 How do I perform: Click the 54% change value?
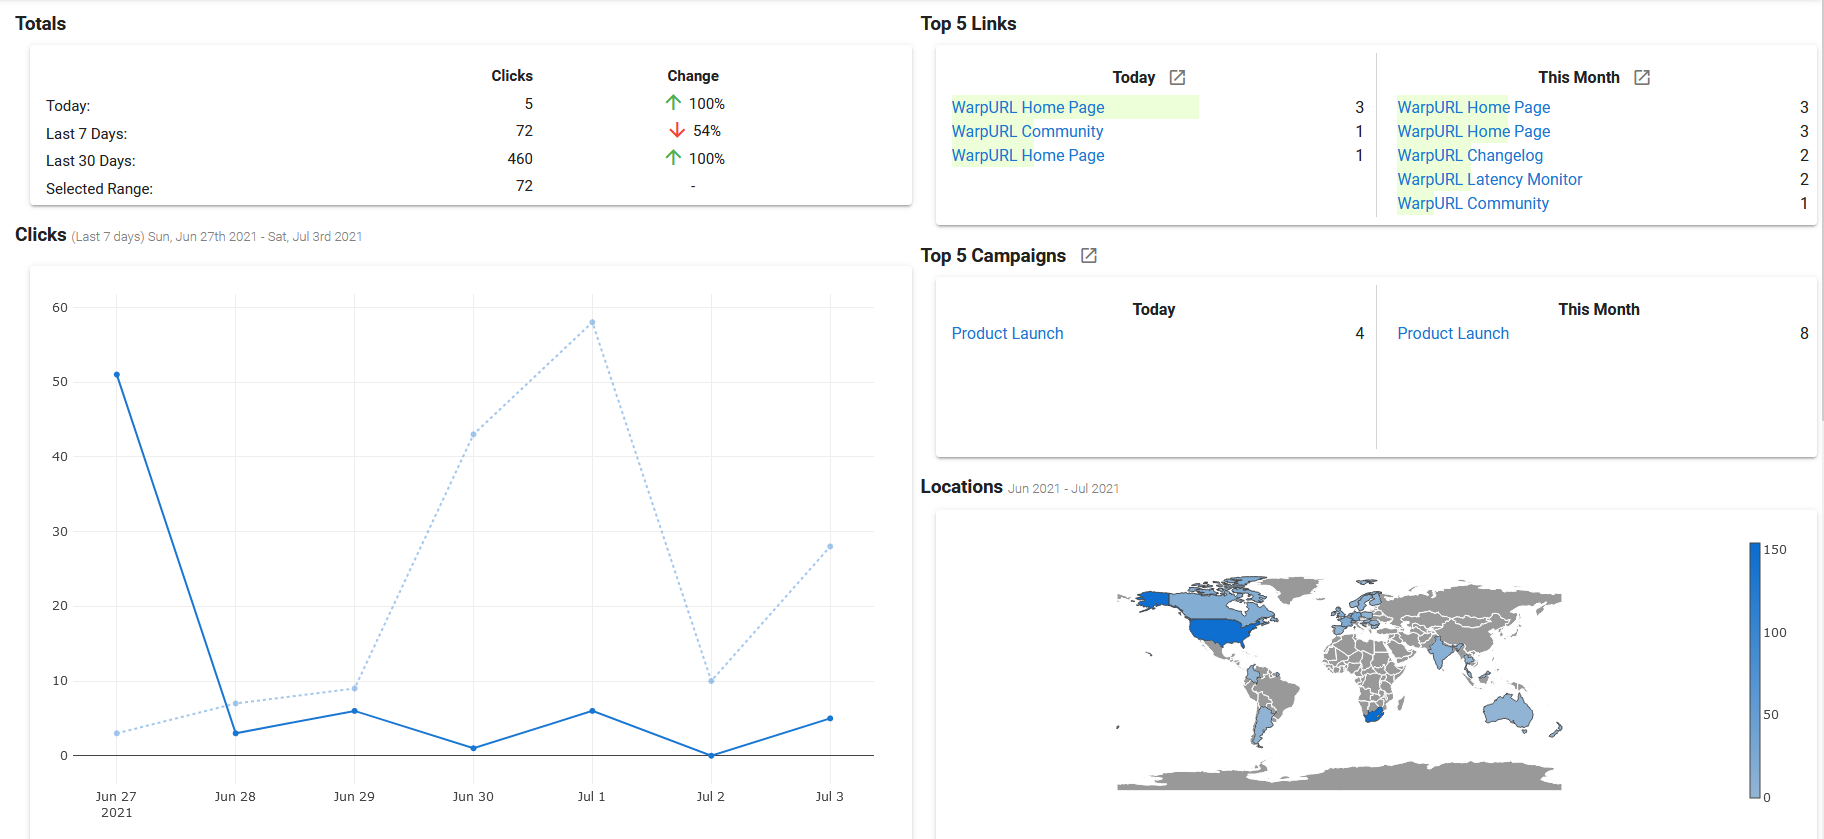(707, 131)
